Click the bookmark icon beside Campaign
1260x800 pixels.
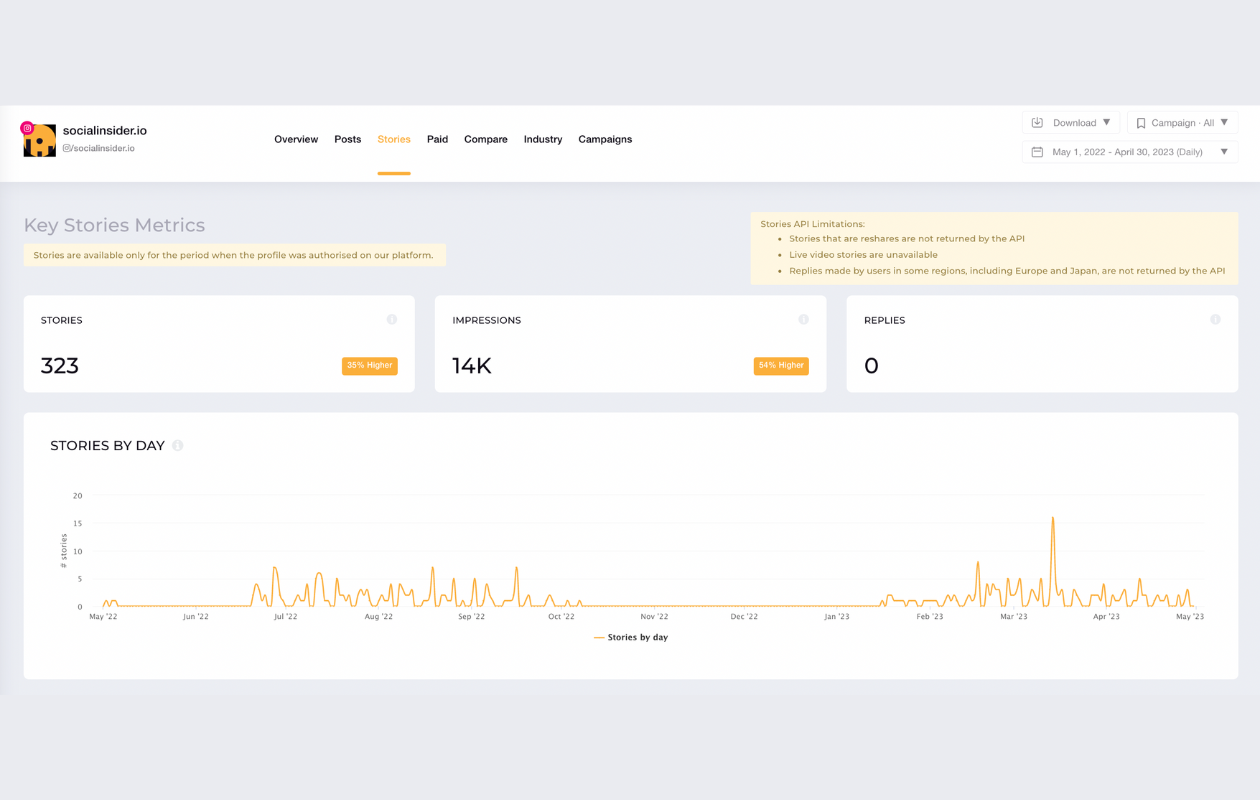[x=1141, y=123]
